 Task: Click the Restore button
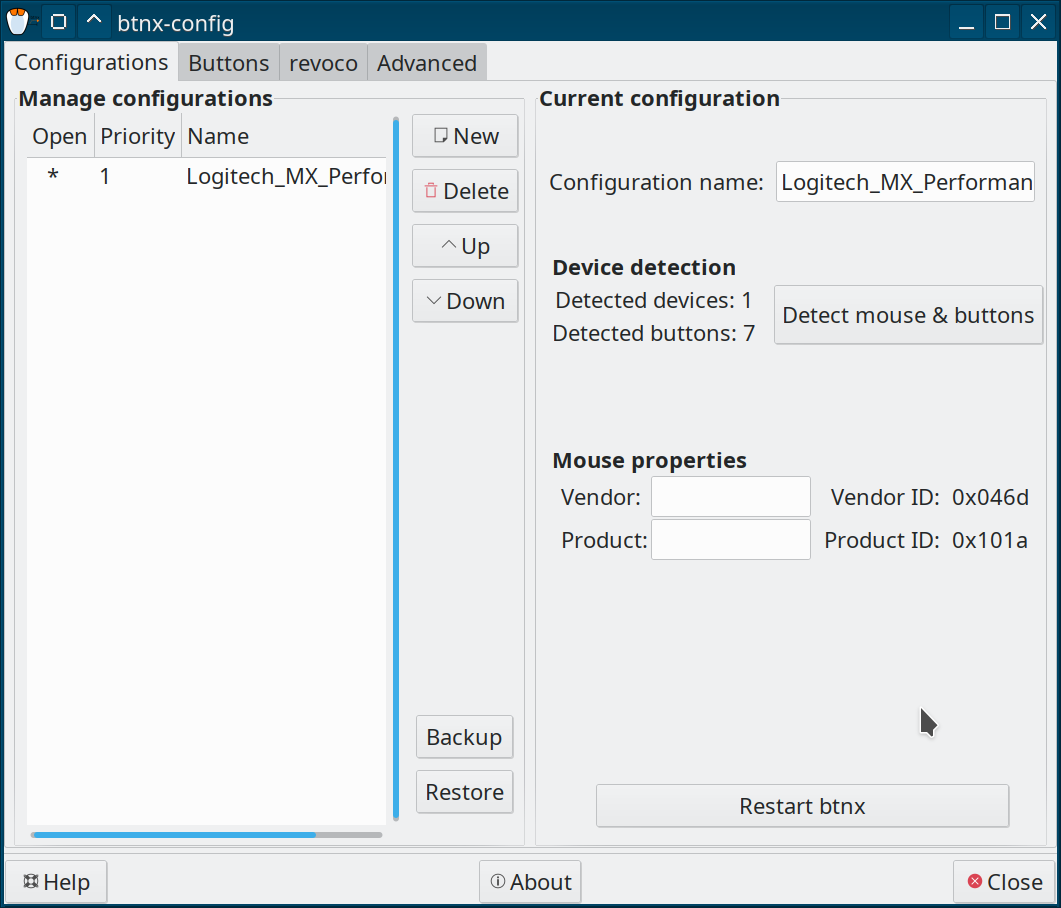point(465,792)
